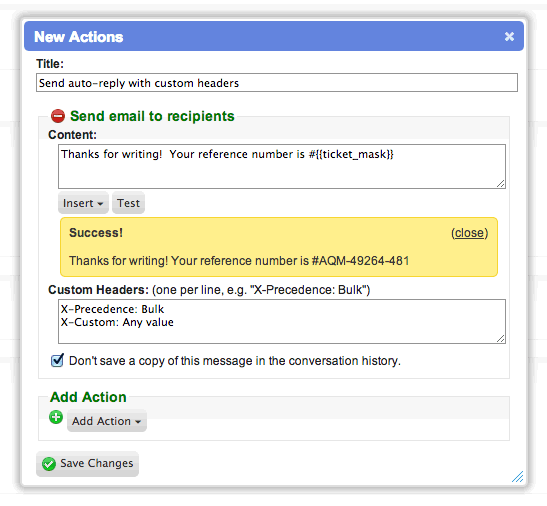547x506 pixels.
Task: Click the Success message preview text
Action: coord(239,261)
